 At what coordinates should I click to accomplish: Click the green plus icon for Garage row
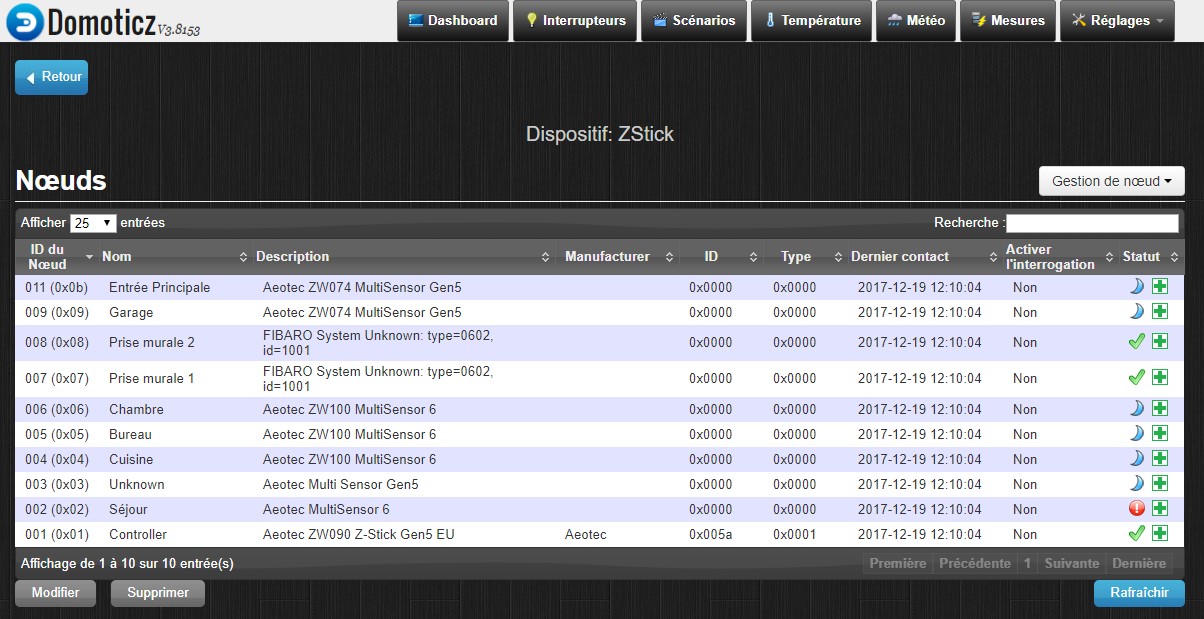pos(1160,312)
